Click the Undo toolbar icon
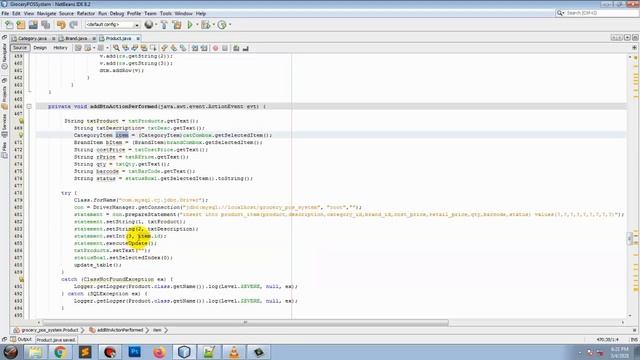Viewport: 640px width, 360px height. pos(61,25)
